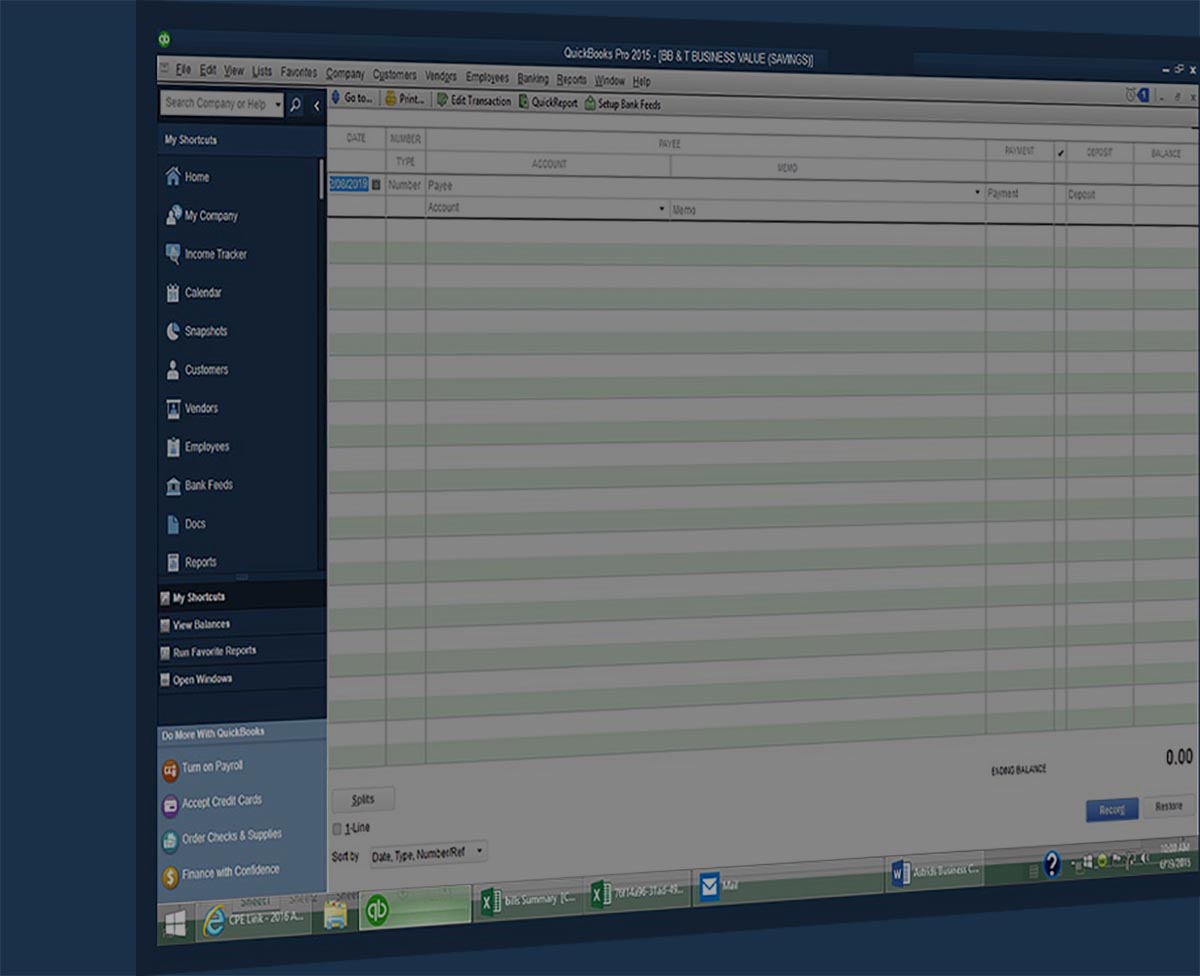Screen dimensions: 1200x976
Task: Click the Edit Transaction toolbar icon
Action: (x=442, y=101)
